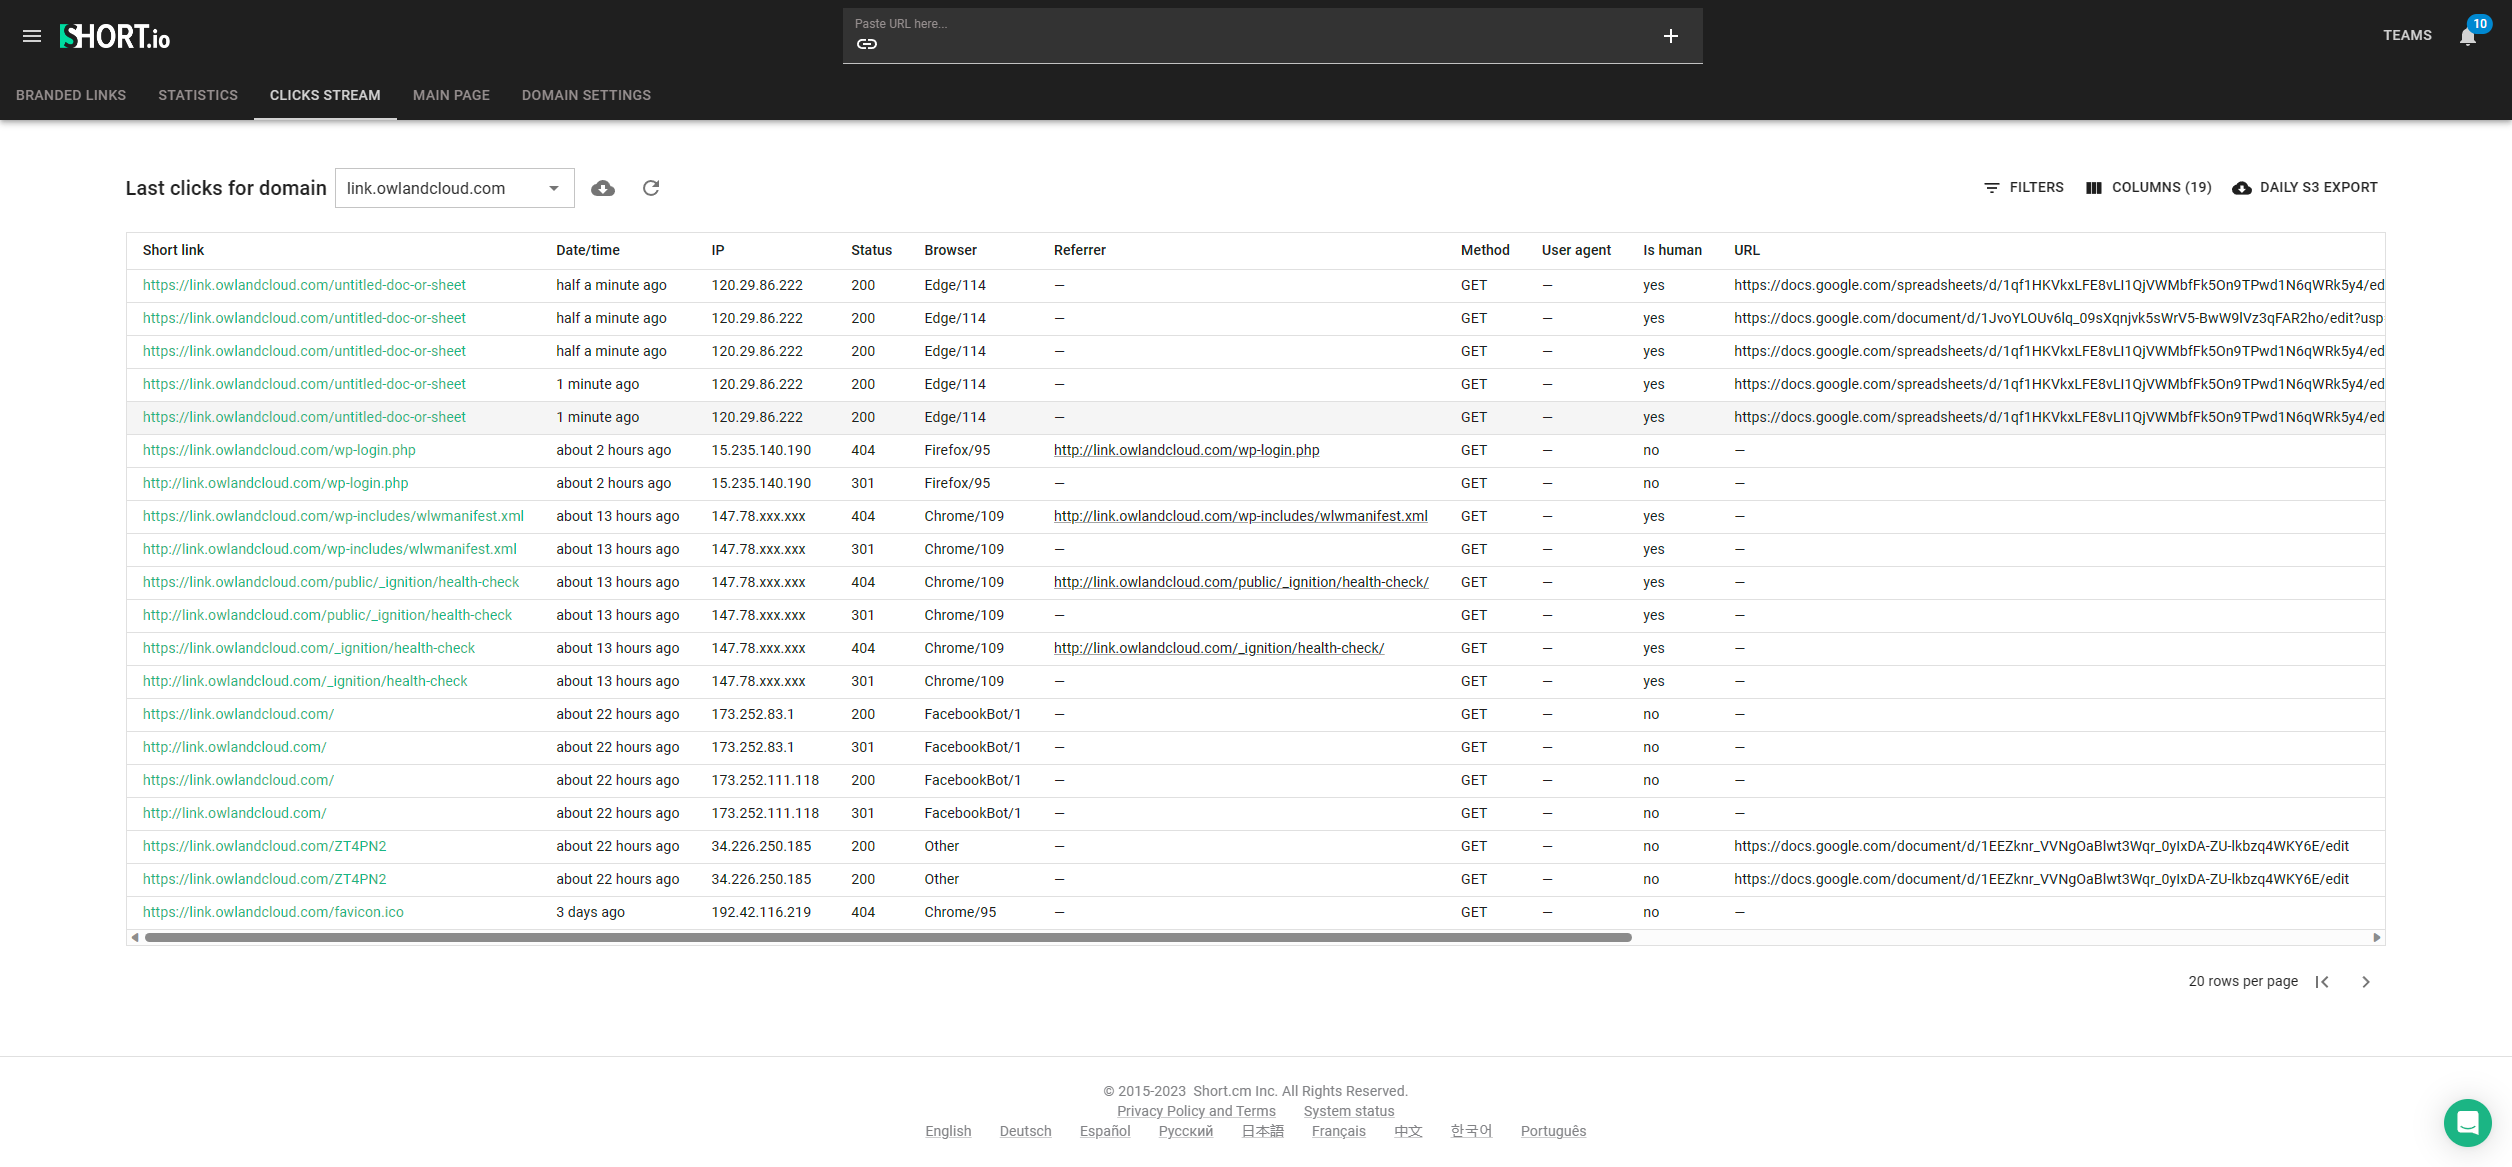Image resolution: width=2512 pixels, height=1167 pixels.
Task: Open the notifications bell
Action: (x=2467, y=37)
